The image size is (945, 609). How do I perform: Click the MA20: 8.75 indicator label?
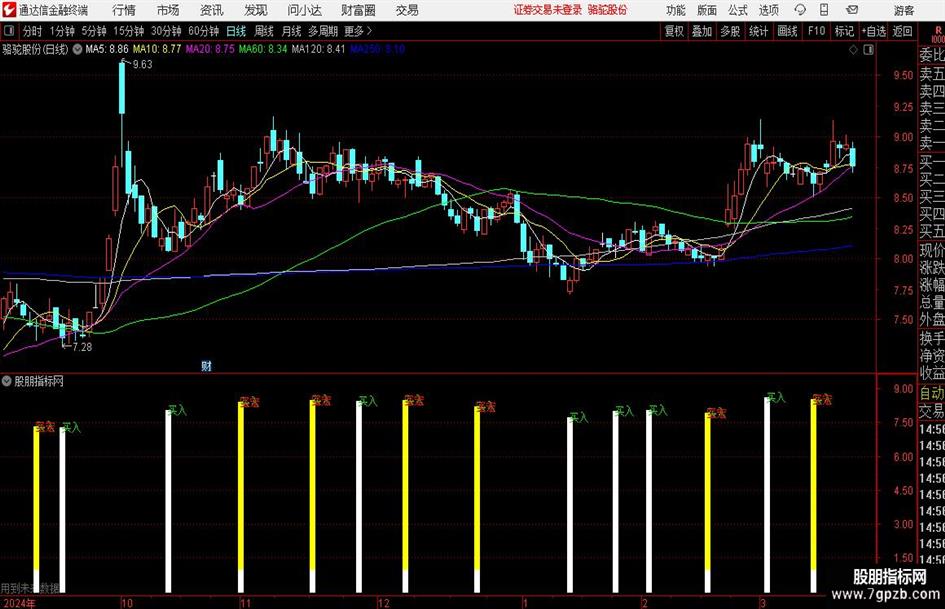210,49
